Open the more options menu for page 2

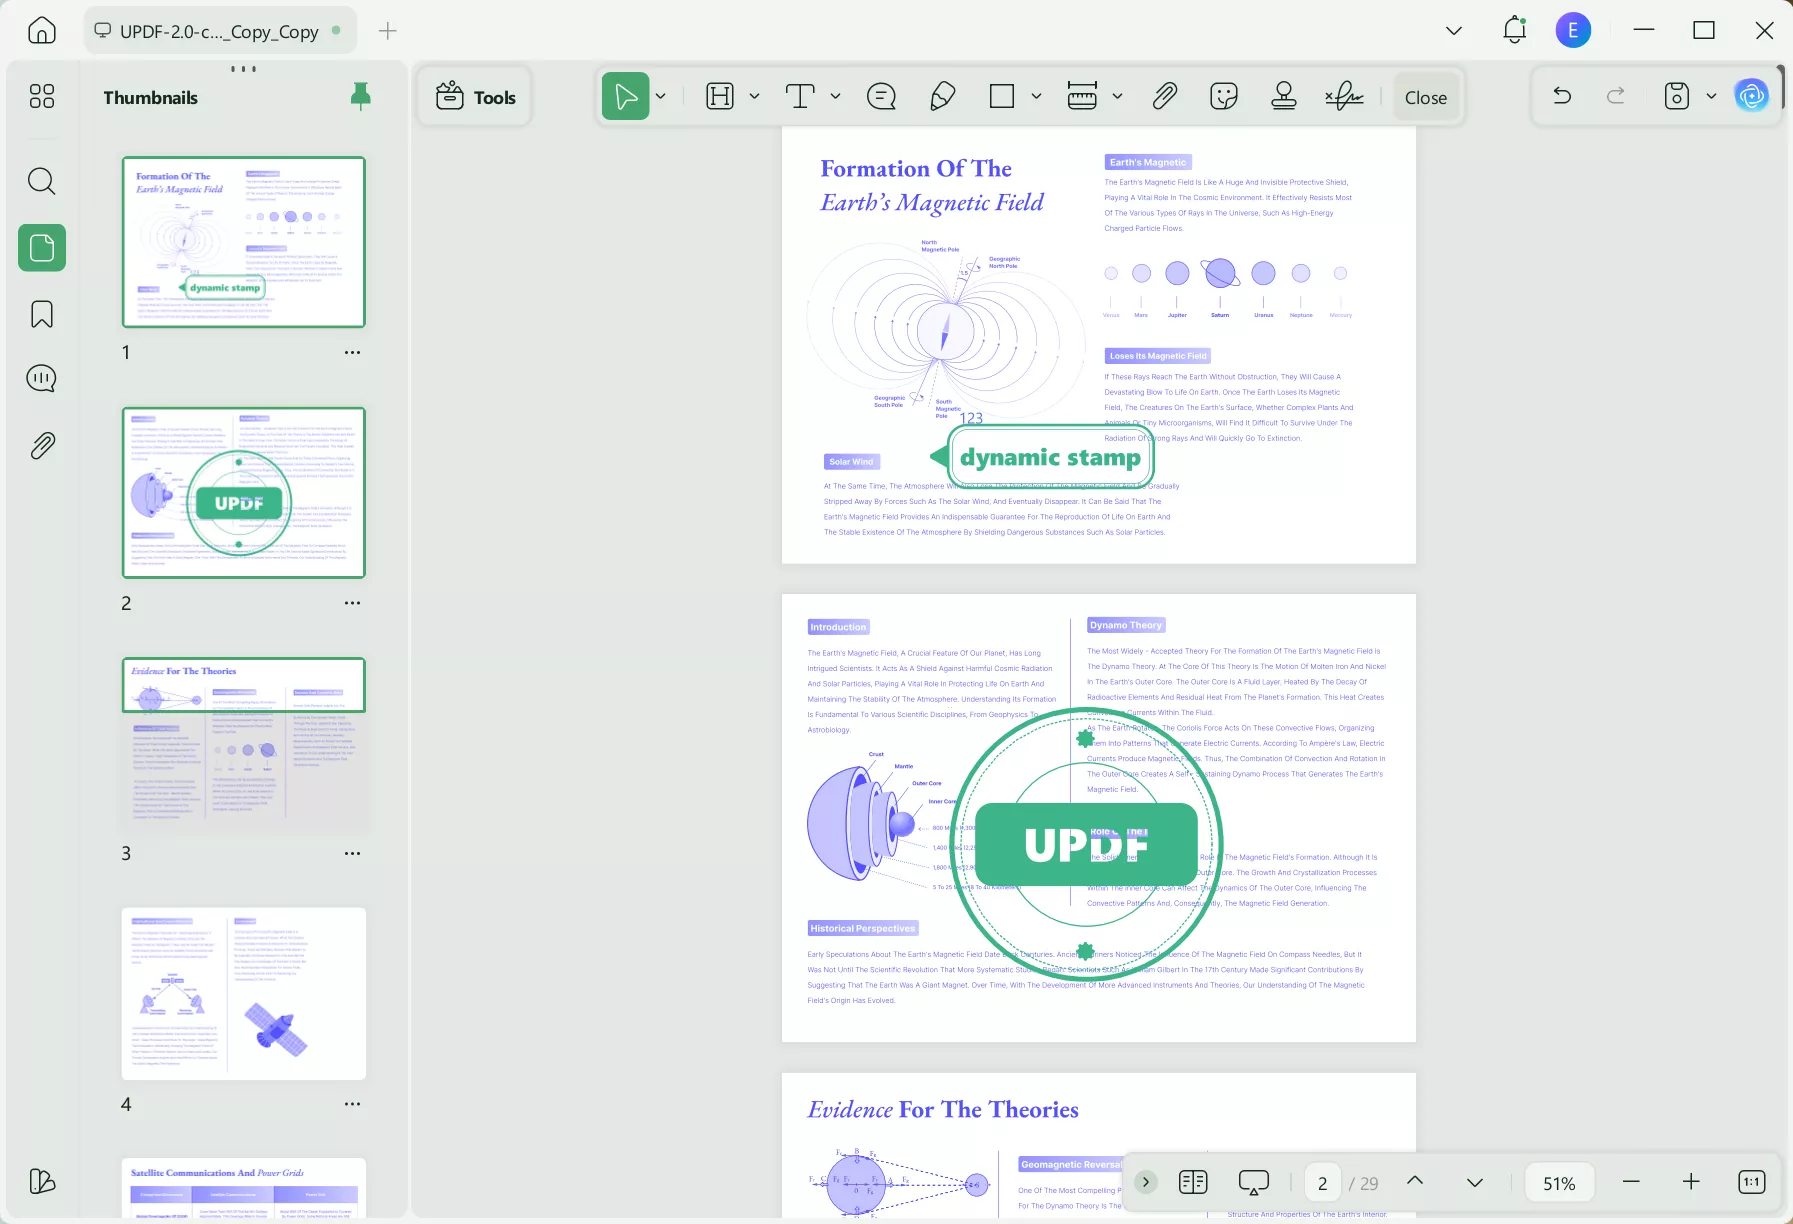tap(352, 603)
